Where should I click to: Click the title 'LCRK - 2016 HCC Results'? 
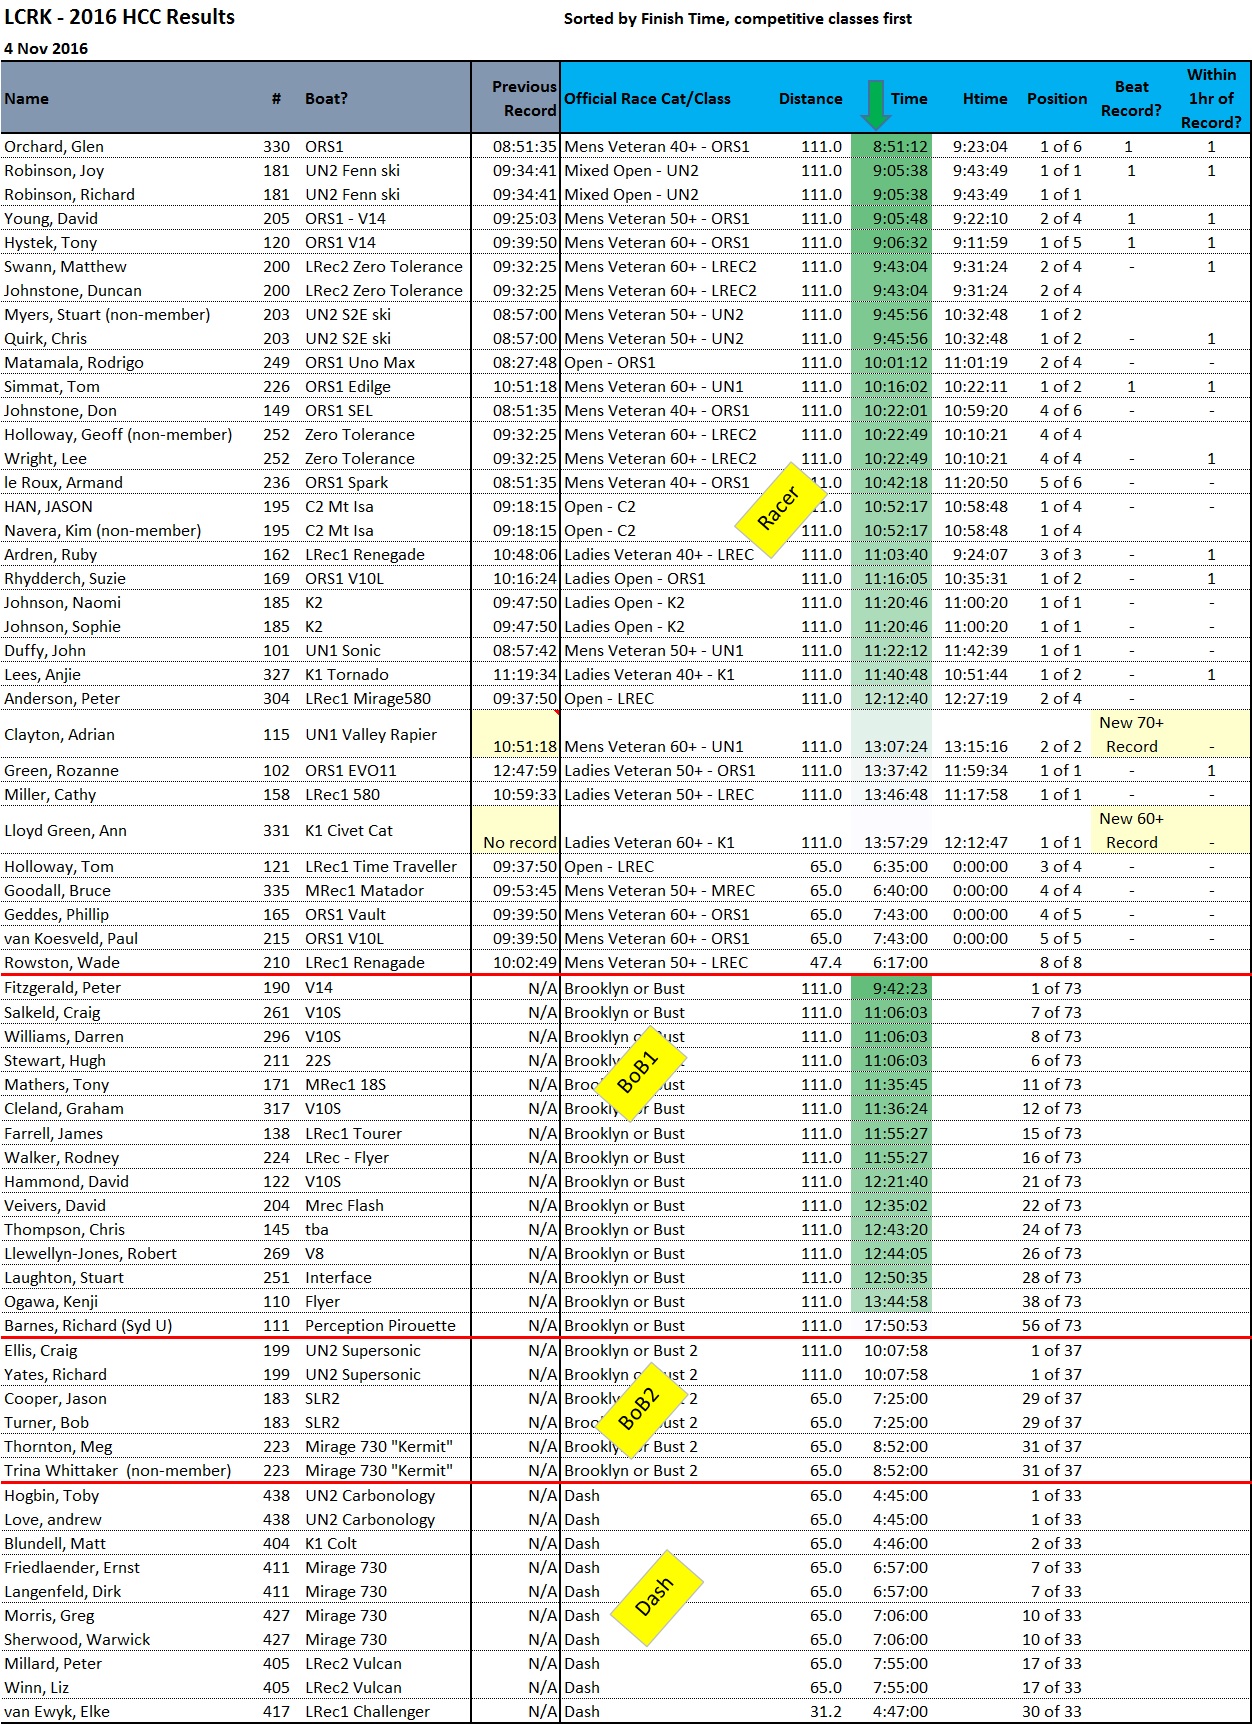[x=119, y=17]
